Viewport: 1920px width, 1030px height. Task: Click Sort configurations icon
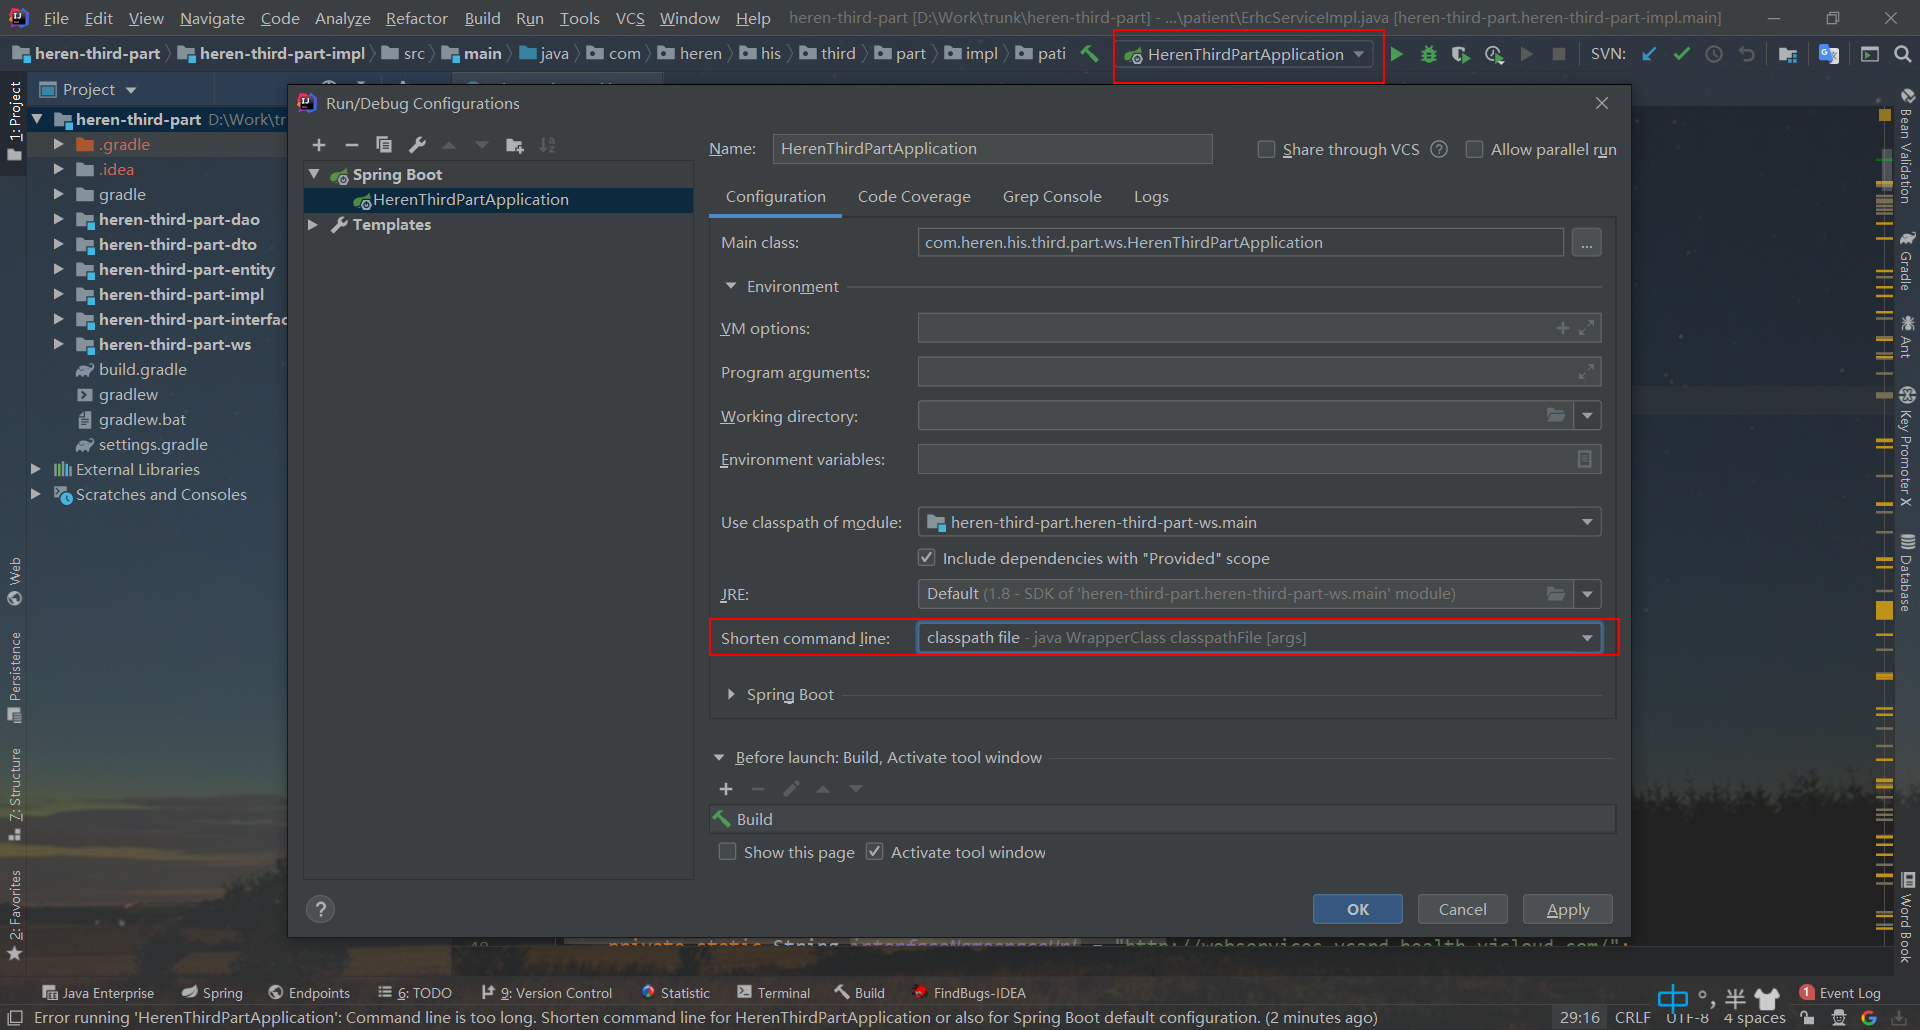(547, 145)
